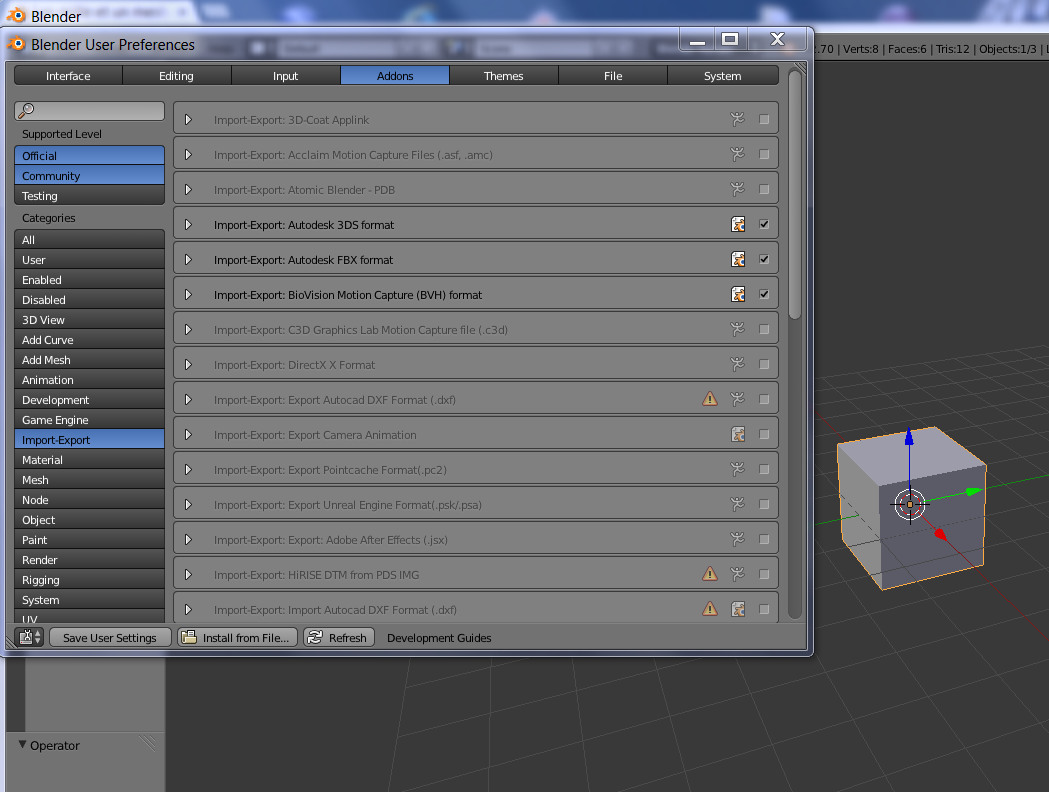Click the green Y-axis arrow of the cube manipulator
The image size is (1049, 792).
click(x=973, y=492)
